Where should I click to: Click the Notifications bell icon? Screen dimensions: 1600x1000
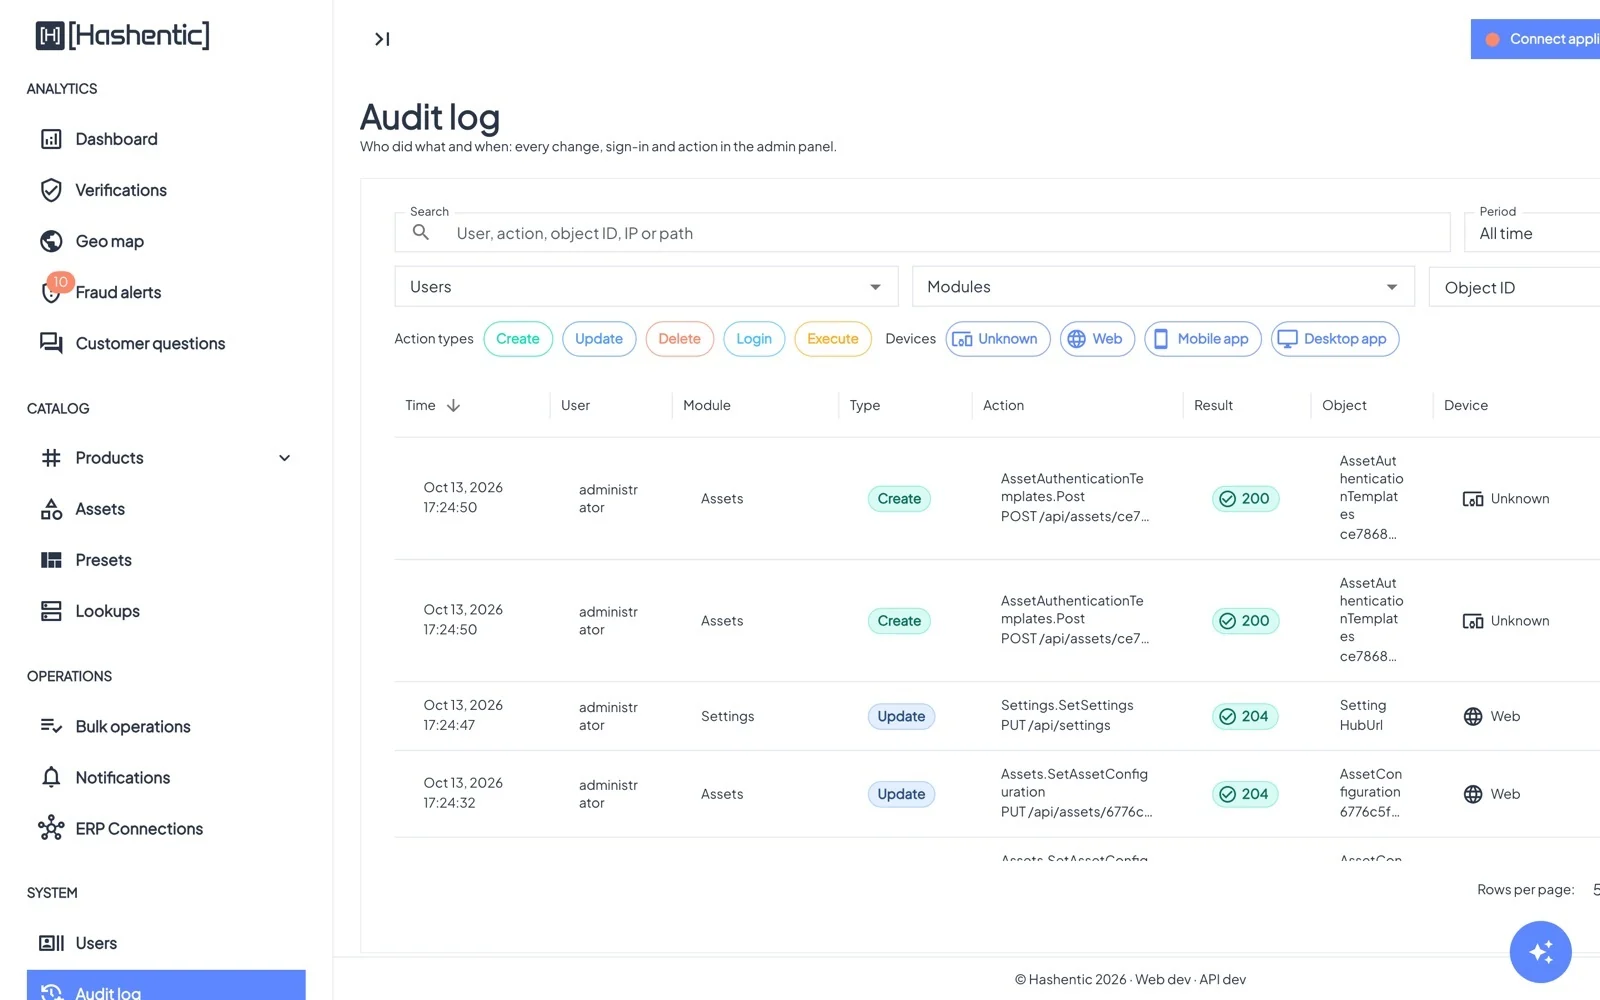coord(51,777)
